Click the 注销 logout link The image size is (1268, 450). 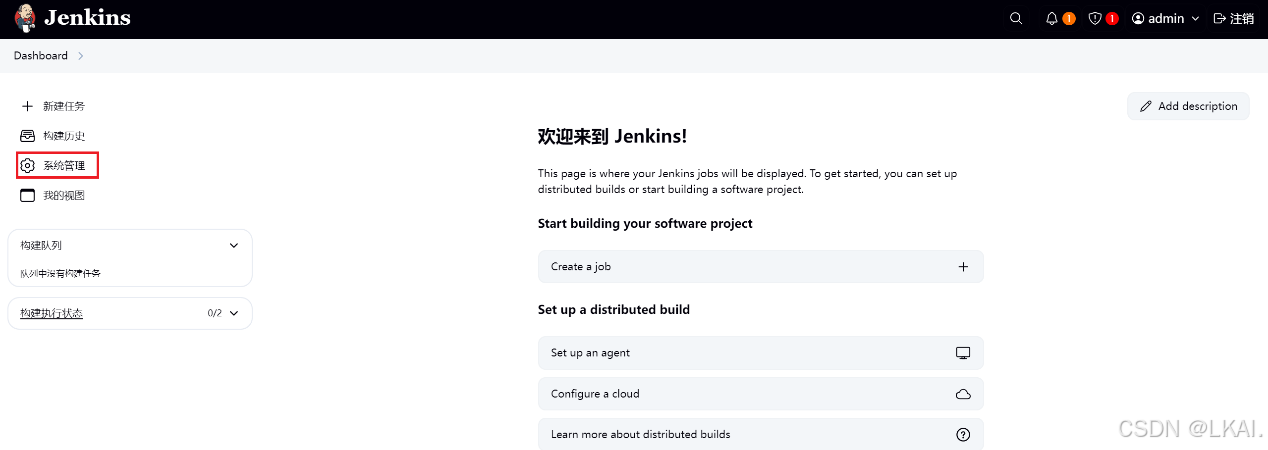point(1234,18)
